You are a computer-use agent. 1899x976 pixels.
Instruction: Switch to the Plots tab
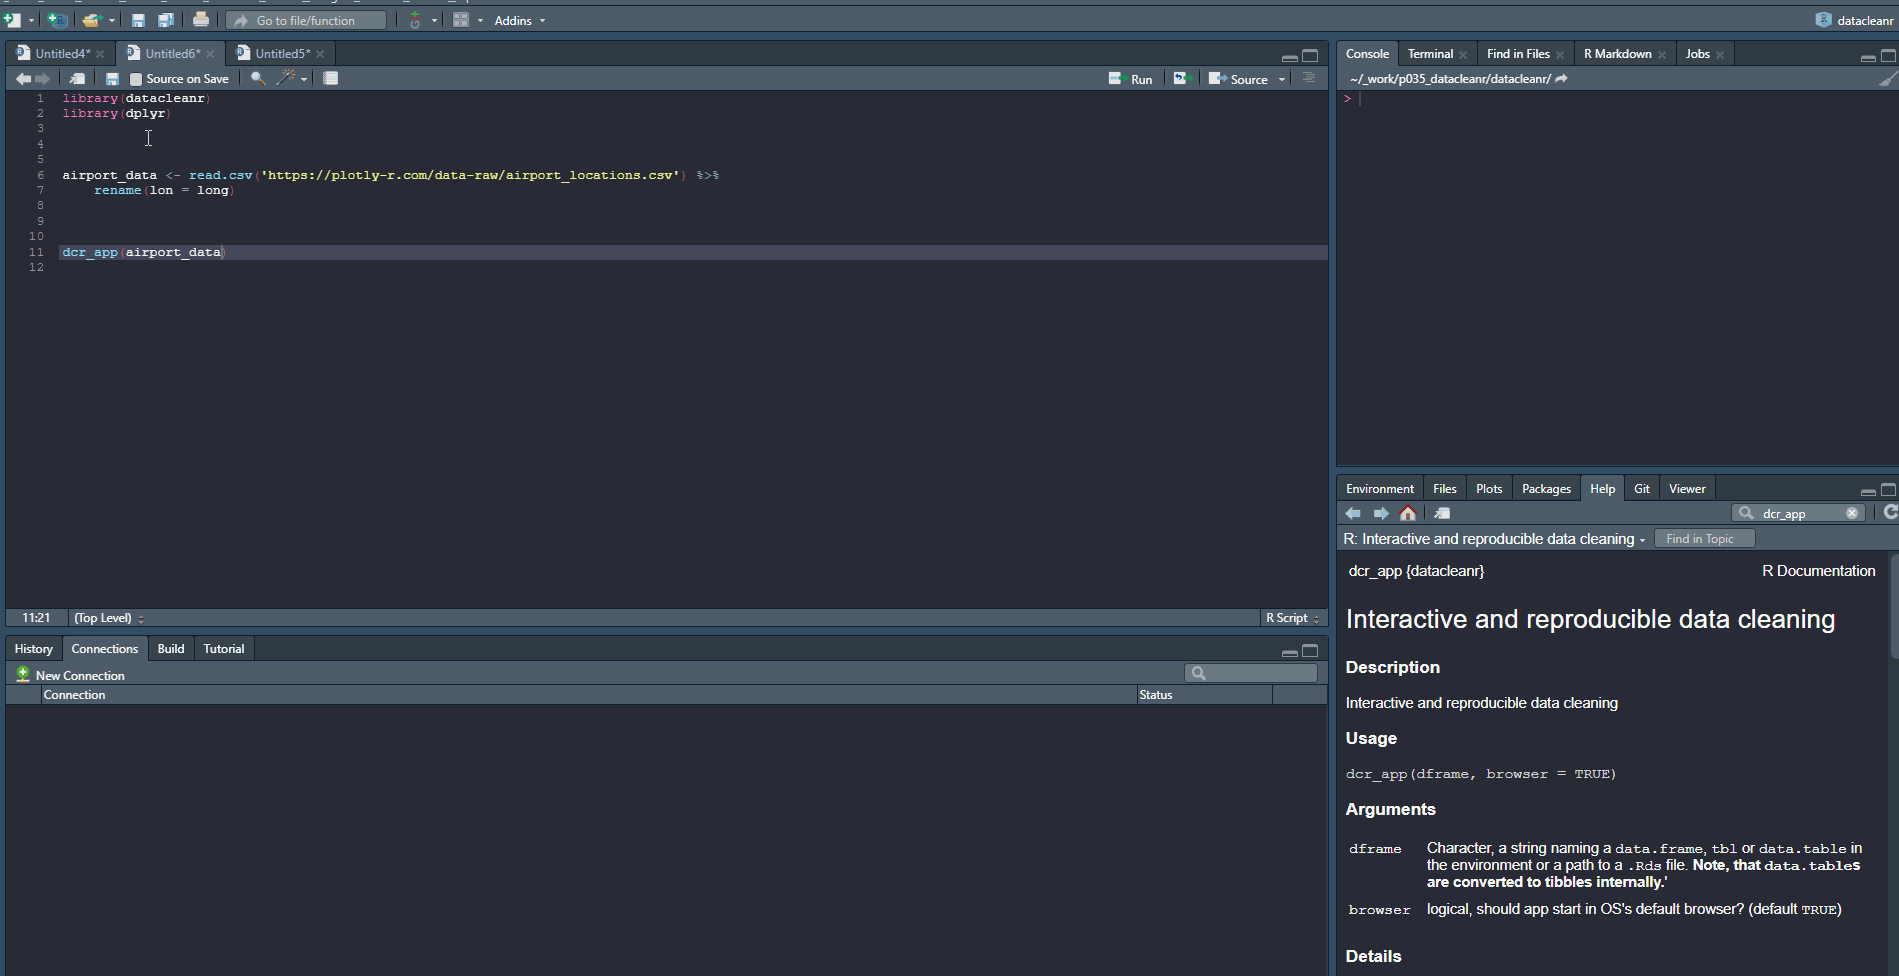click(x=1489, y=489)
